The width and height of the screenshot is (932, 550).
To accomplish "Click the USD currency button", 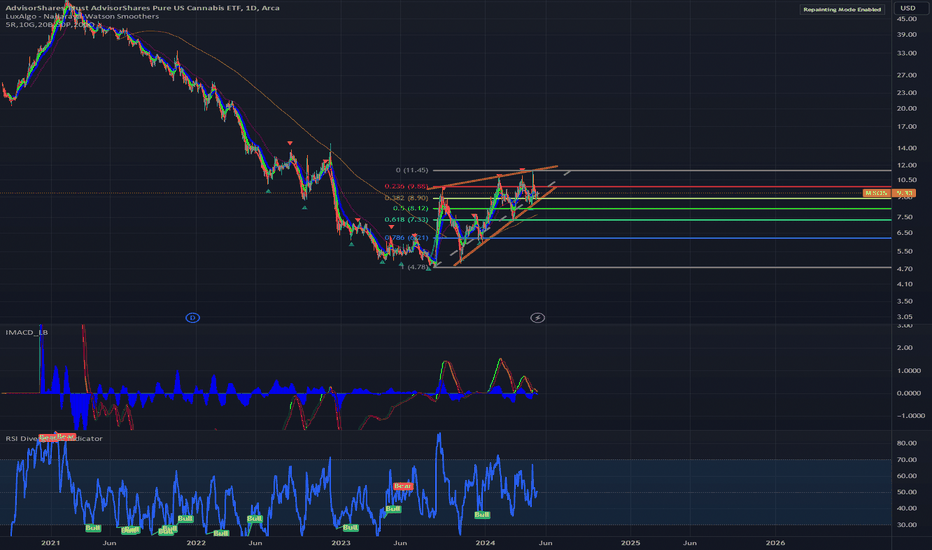I will click(908, 8).
